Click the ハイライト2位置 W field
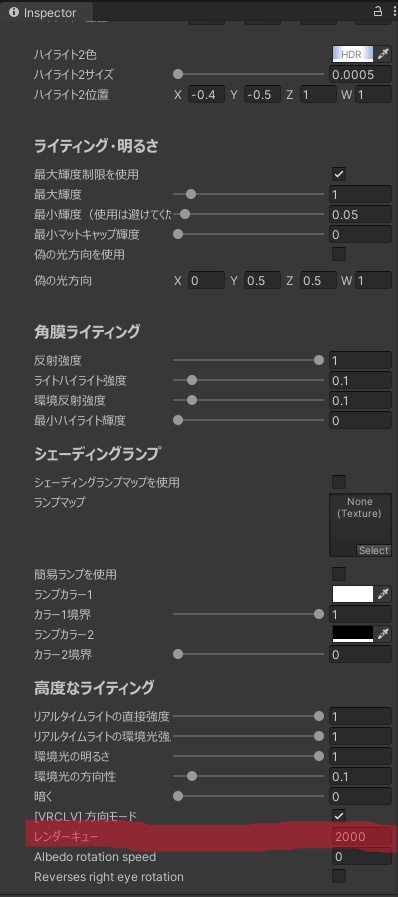This screenshot has height=897, width=398. point(373,94)
